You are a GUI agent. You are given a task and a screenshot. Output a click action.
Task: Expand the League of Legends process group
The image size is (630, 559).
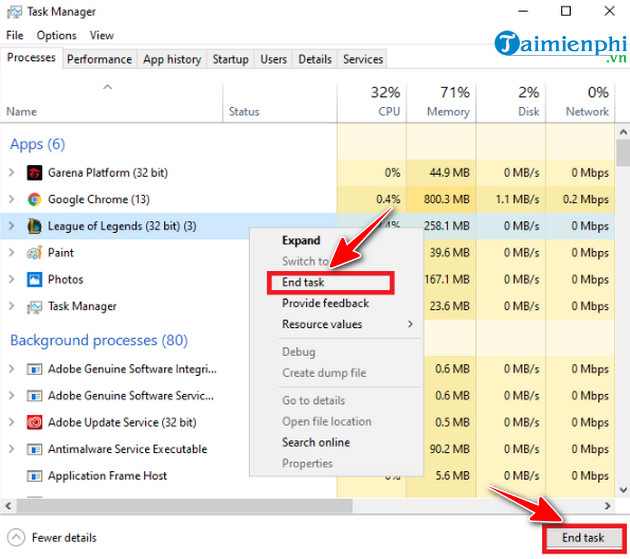(12, 226)
